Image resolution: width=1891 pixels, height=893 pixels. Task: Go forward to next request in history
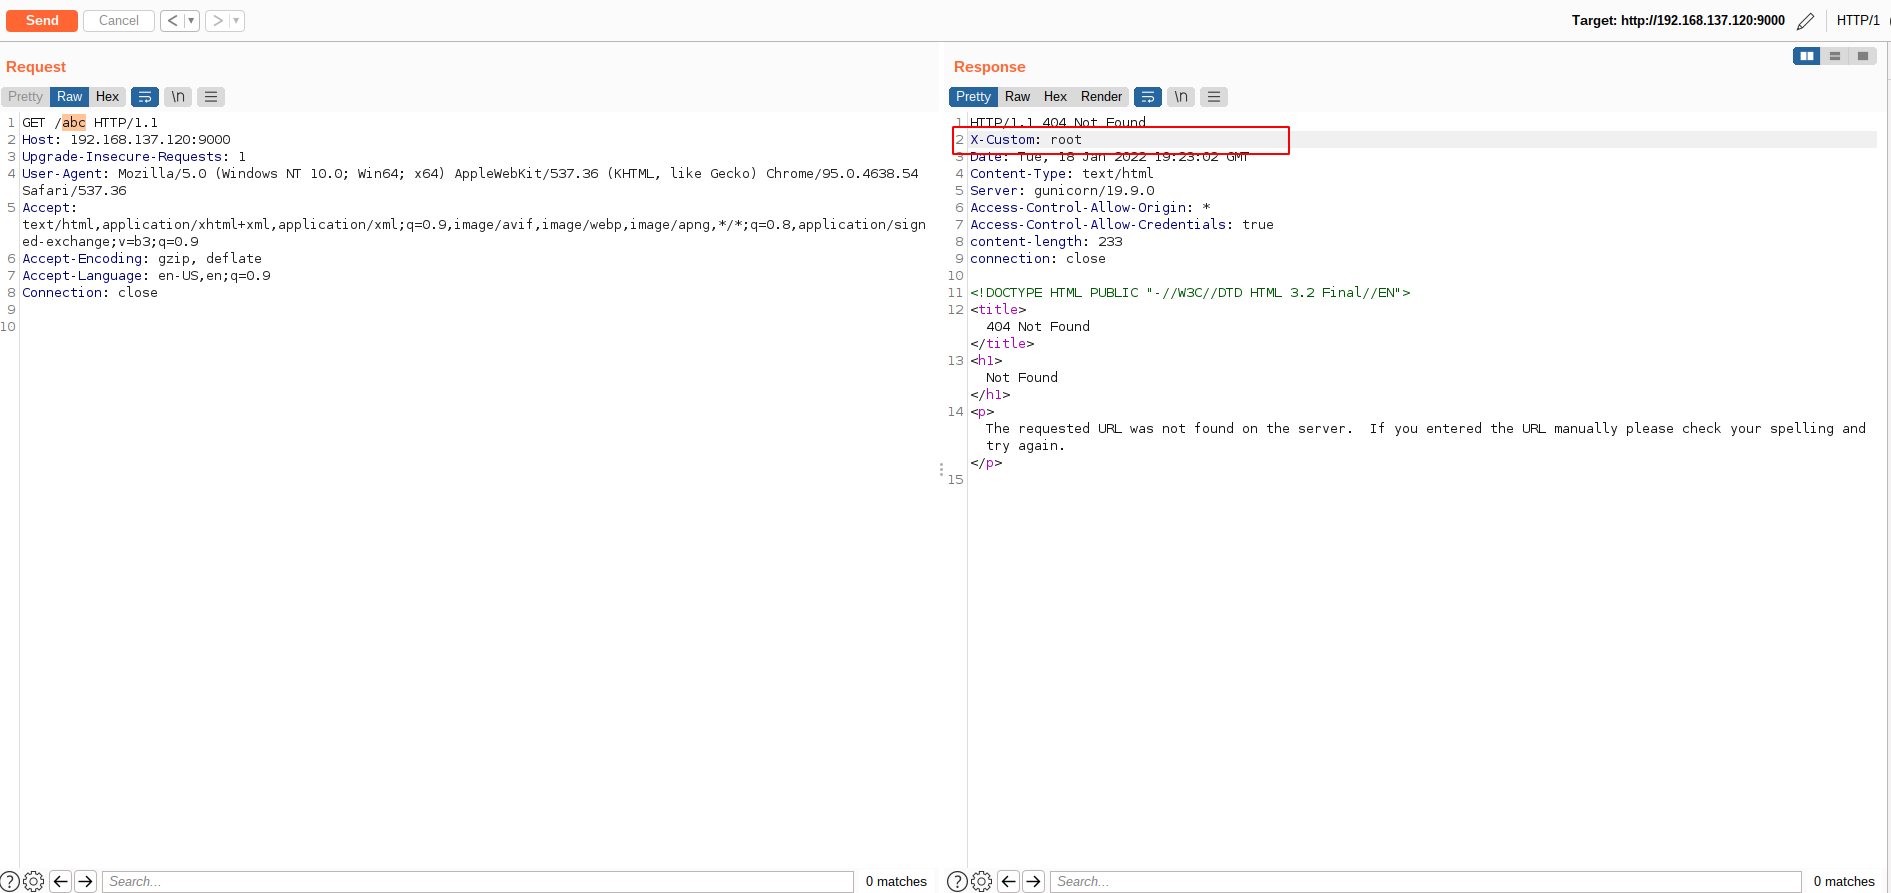click(217, 20)
